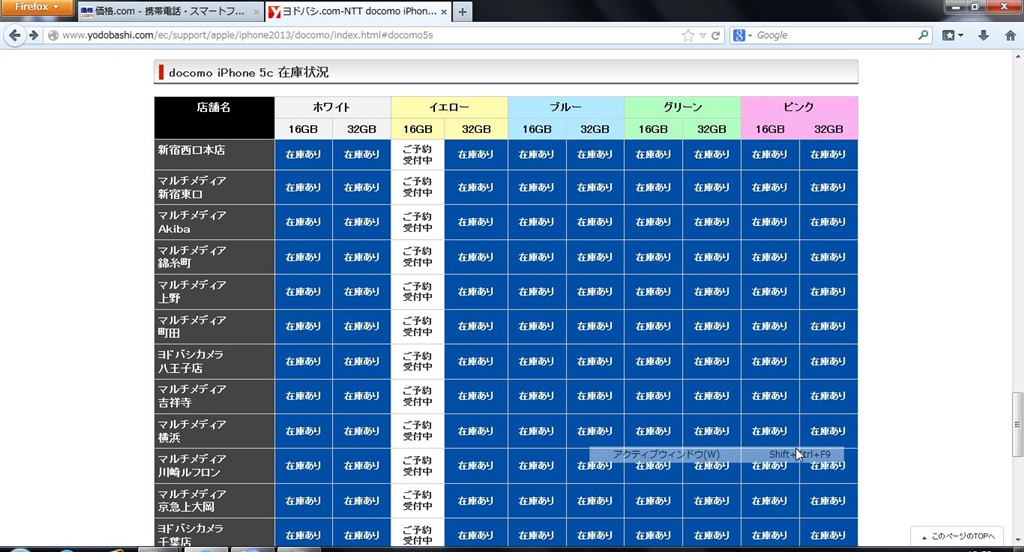Screen dimensions: 1024x552
Task: Click the マルチメディア錦糸町 store row
Action: 214,257
